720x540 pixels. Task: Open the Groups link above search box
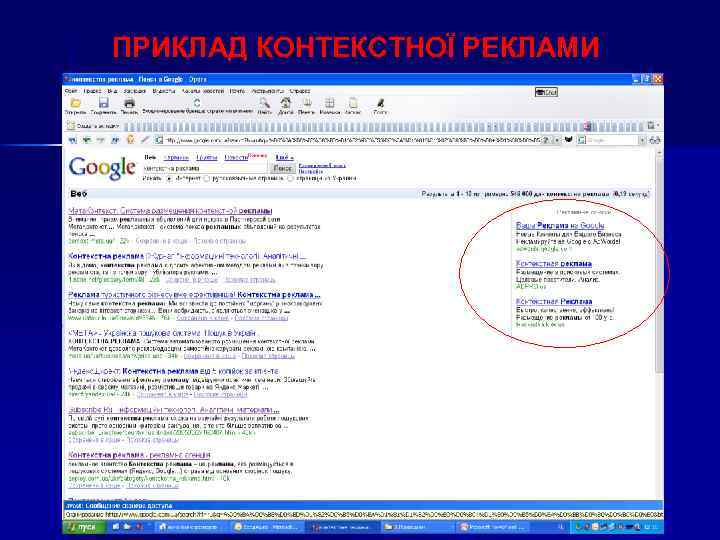point(207,158)
